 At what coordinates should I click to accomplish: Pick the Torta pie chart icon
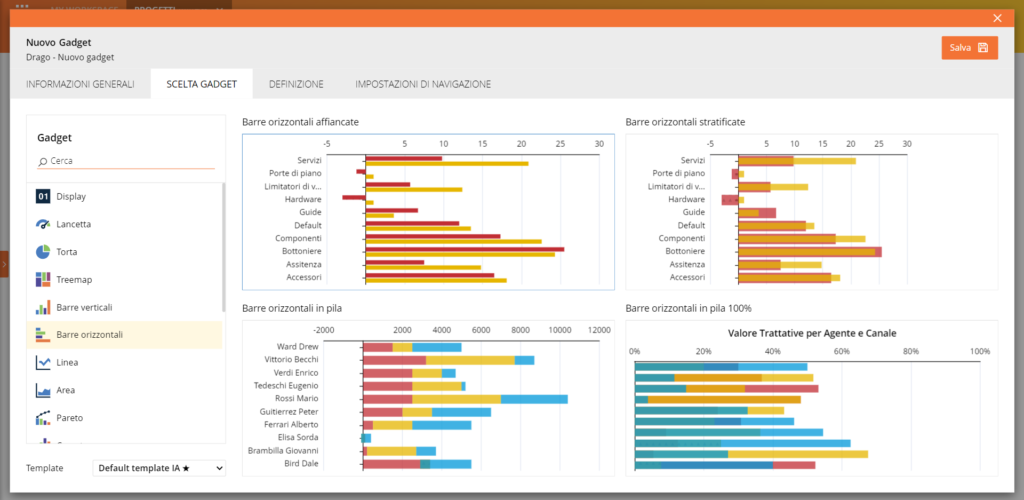[43, 252]
